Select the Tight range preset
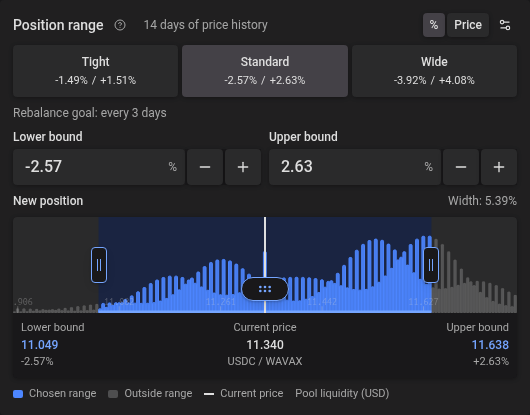The height and width of the screenshot is (415, 530). click(x=95, y=71)
